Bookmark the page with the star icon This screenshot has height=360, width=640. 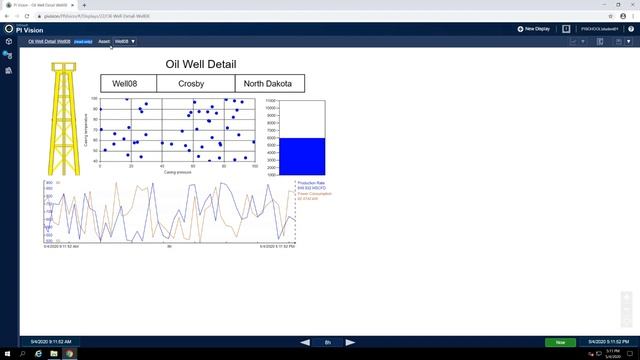pos(611,16)
